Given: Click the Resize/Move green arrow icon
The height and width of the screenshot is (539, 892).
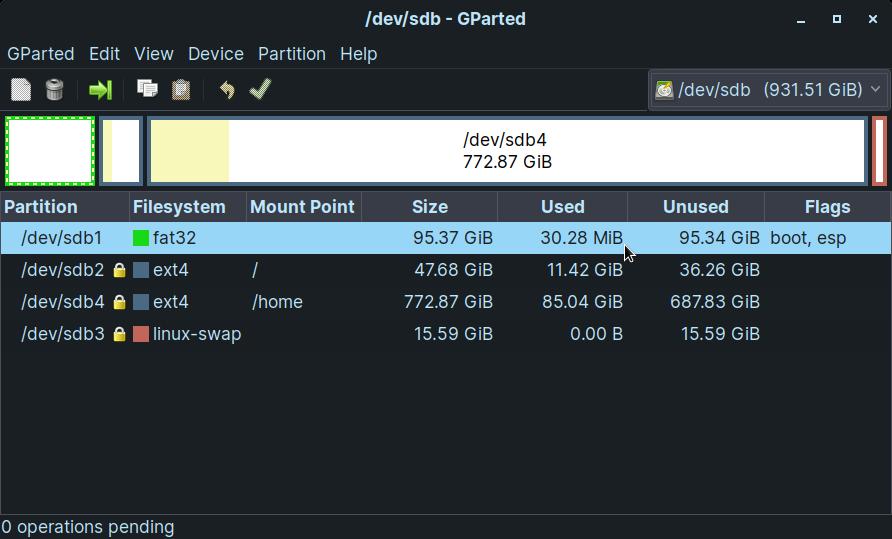Looking at the screenshot, I should tap(101, 89).
